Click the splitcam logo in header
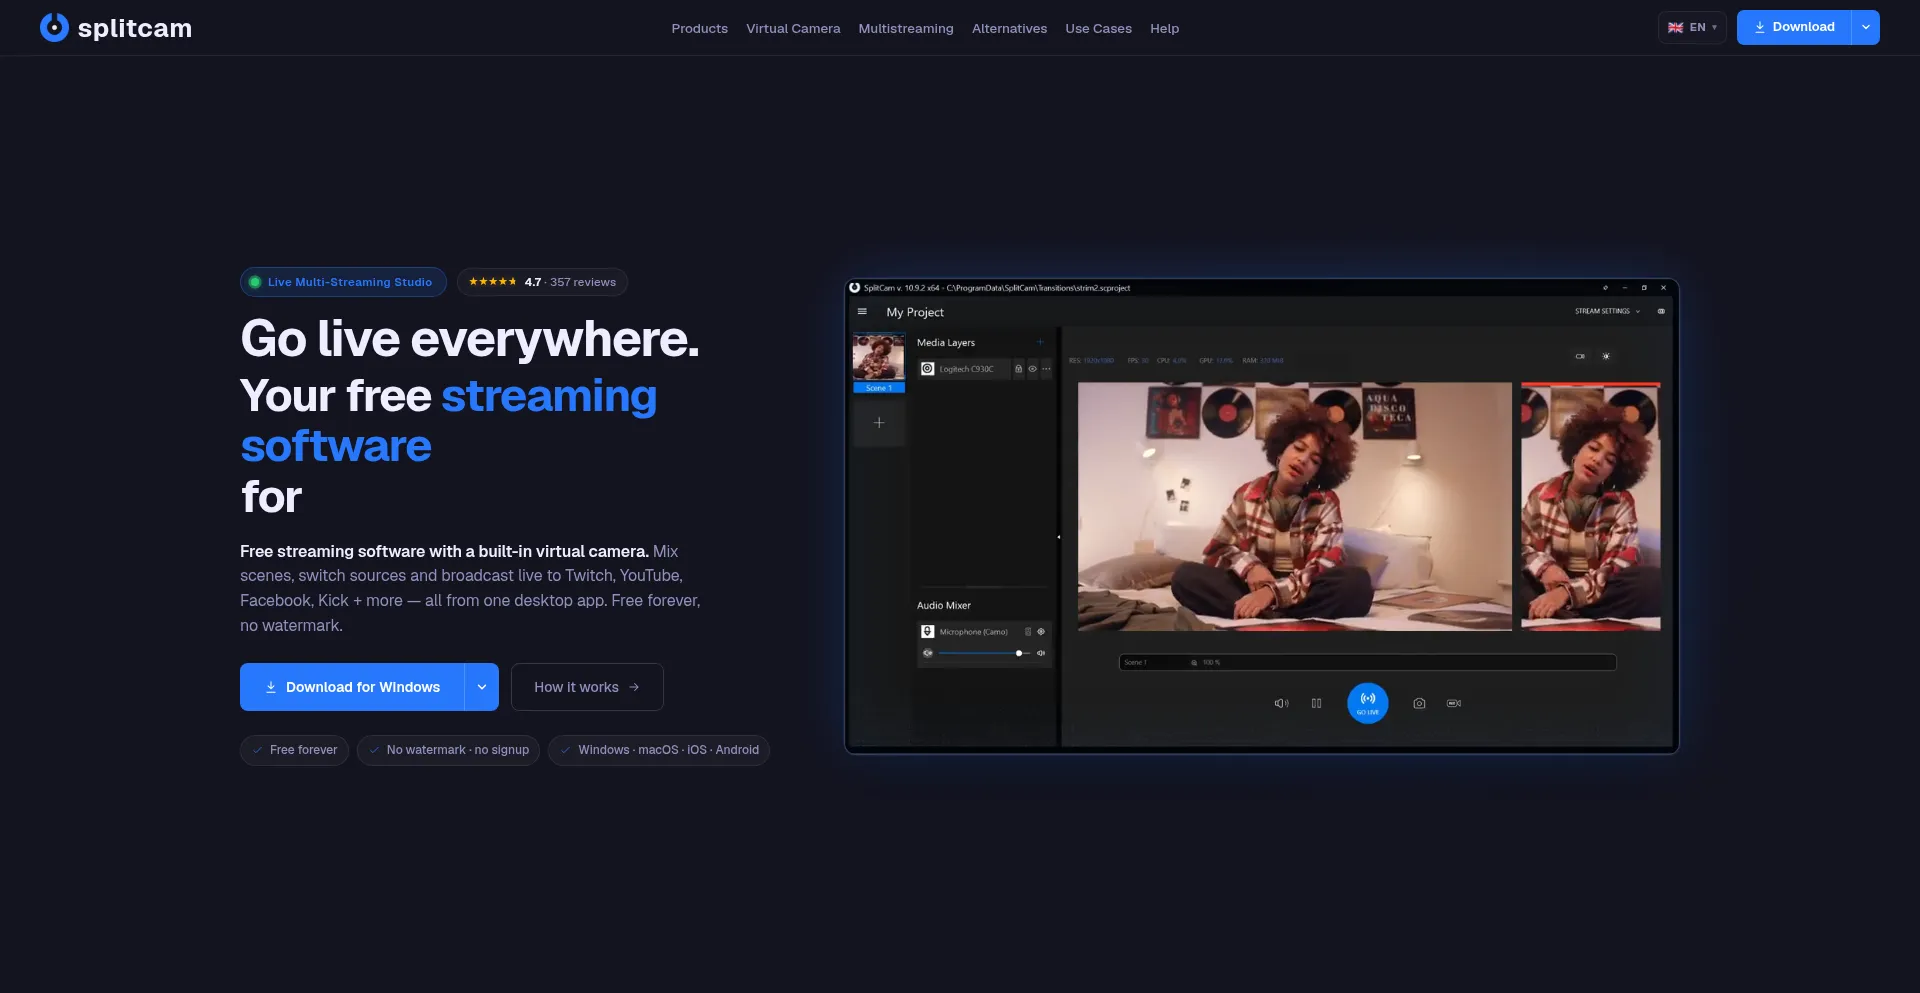Screen dimensions: 1920x993 coord(115,28)
